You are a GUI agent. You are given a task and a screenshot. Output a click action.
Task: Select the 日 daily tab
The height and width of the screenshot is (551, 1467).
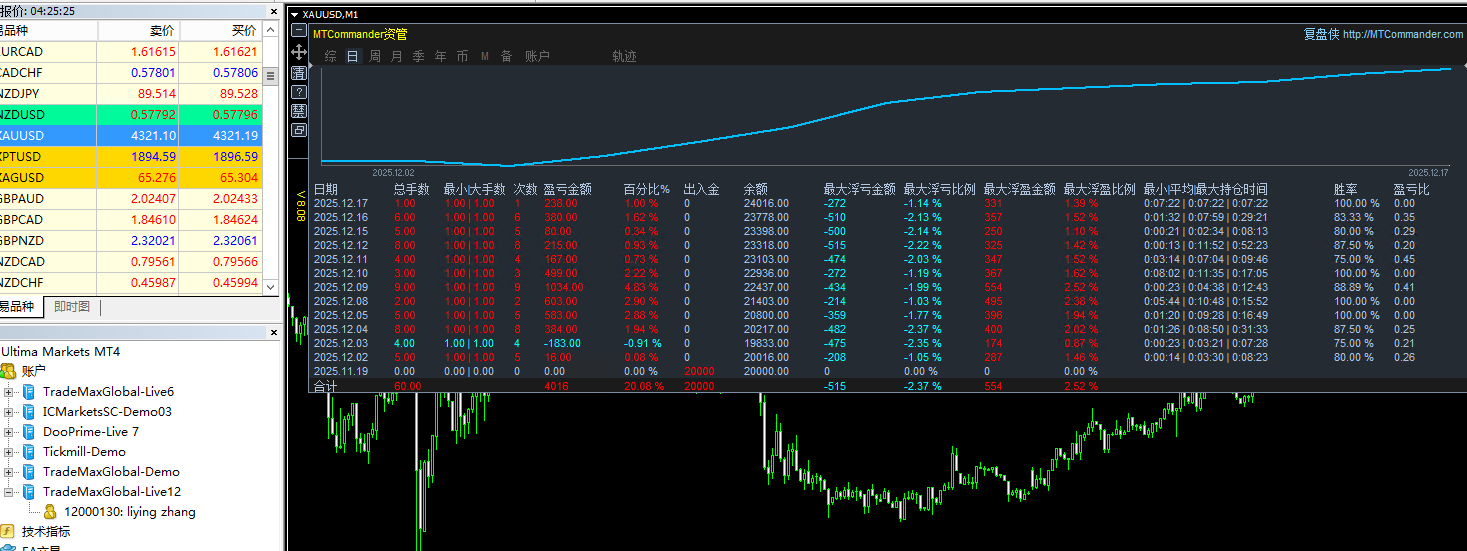[x=352, y=56]
